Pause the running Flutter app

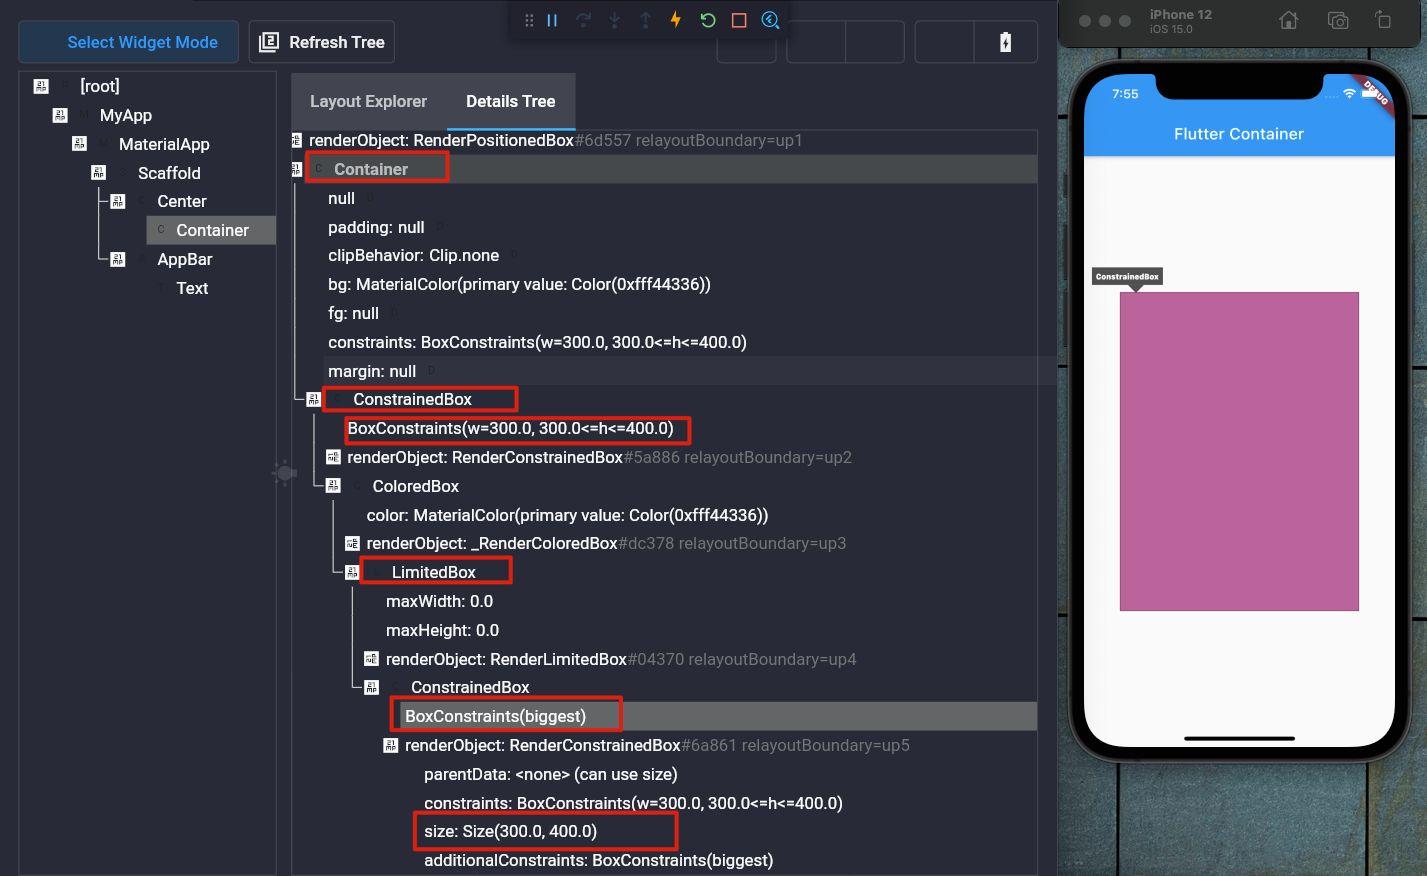point(551,20)
